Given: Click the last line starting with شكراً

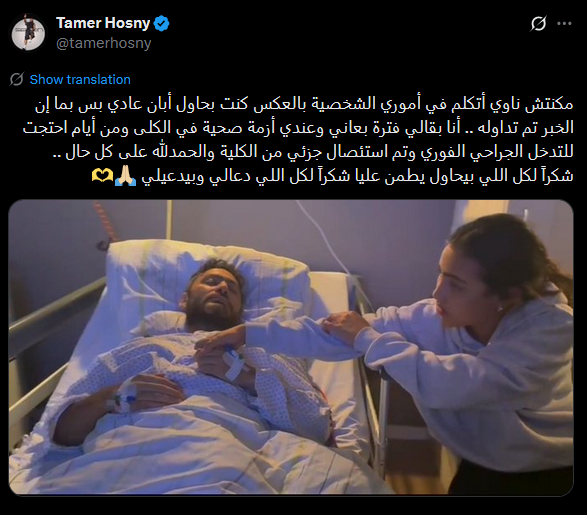Looking at the screenshot, I should [x=332, y=176].
